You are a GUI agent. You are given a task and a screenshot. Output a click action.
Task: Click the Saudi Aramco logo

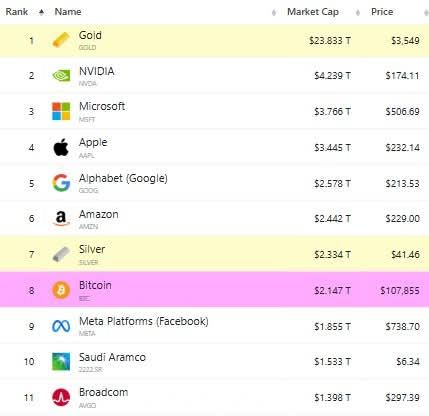[61, 362]
